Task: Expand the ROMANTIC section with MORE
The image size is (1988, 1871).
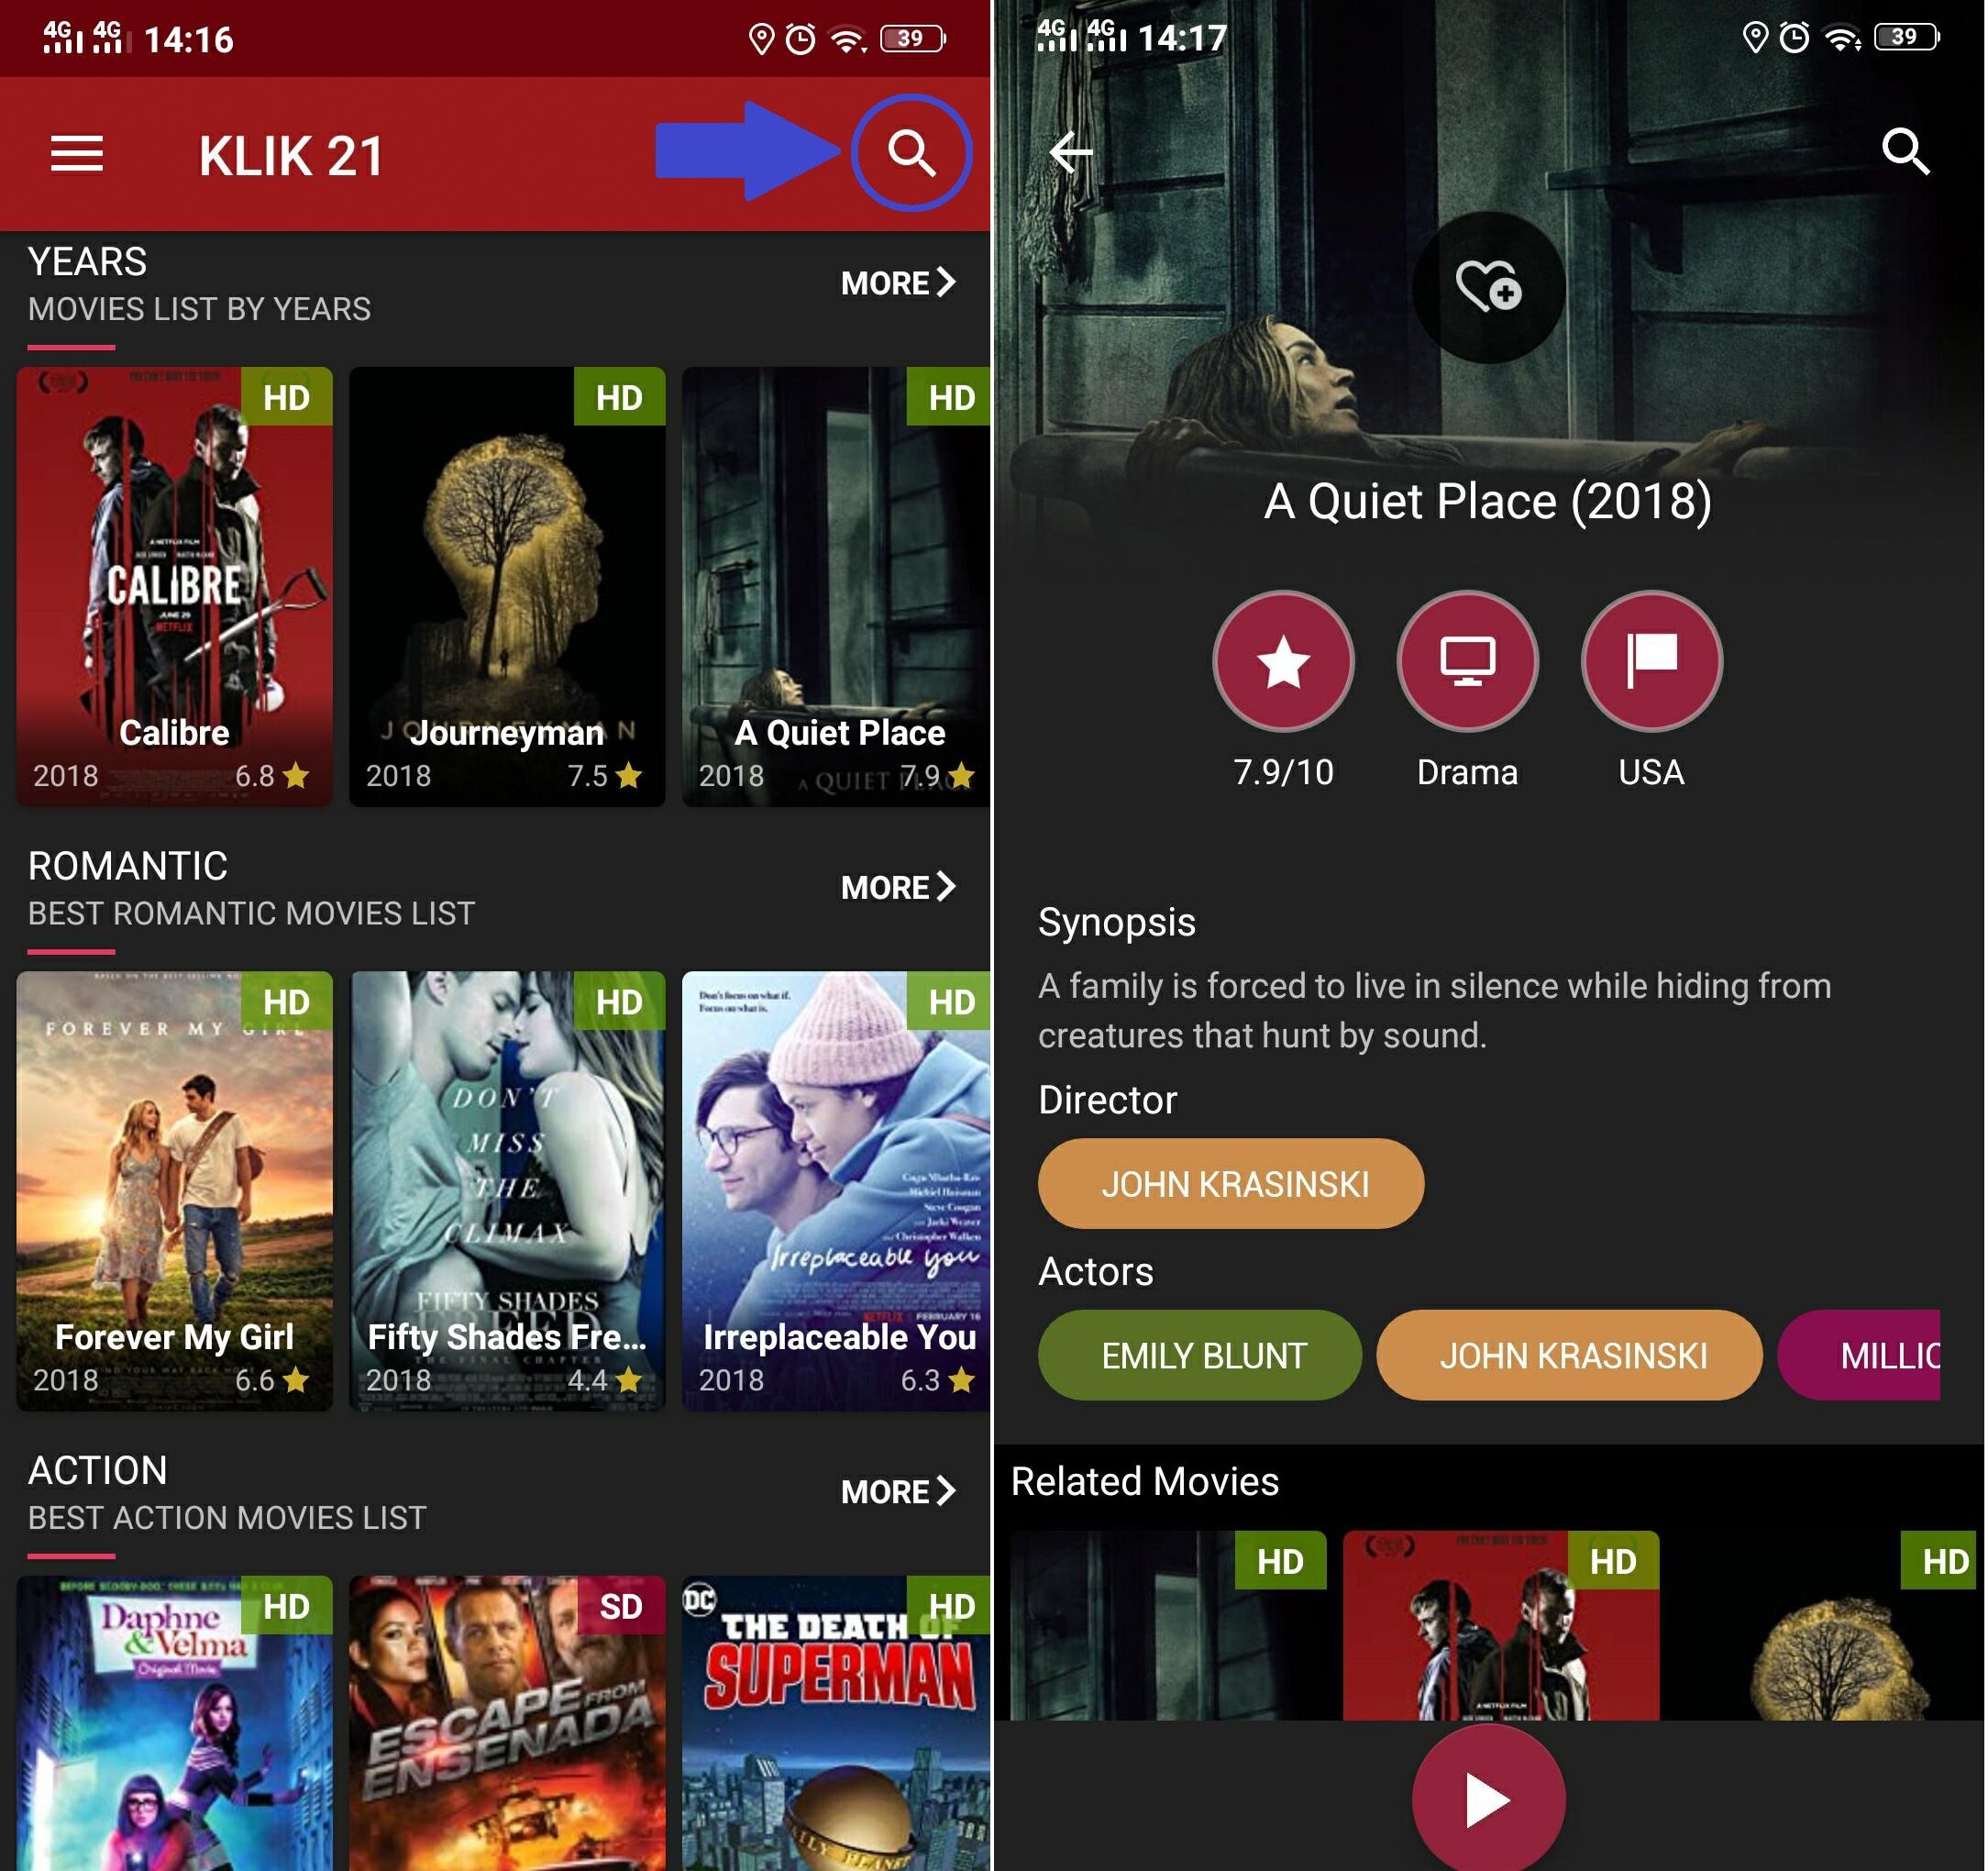Action: click(897, 884)
